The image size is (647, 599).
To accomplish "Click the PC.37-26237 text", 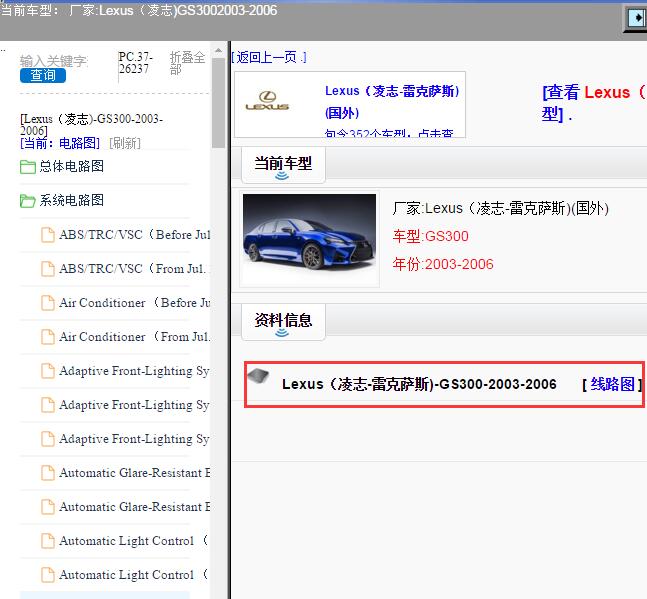I will click(136, 63).
